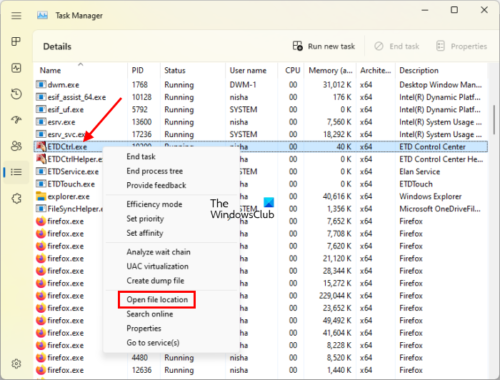Open Properties from context menu
Viewport: 500px width, 380px height.
pos(144,328)
